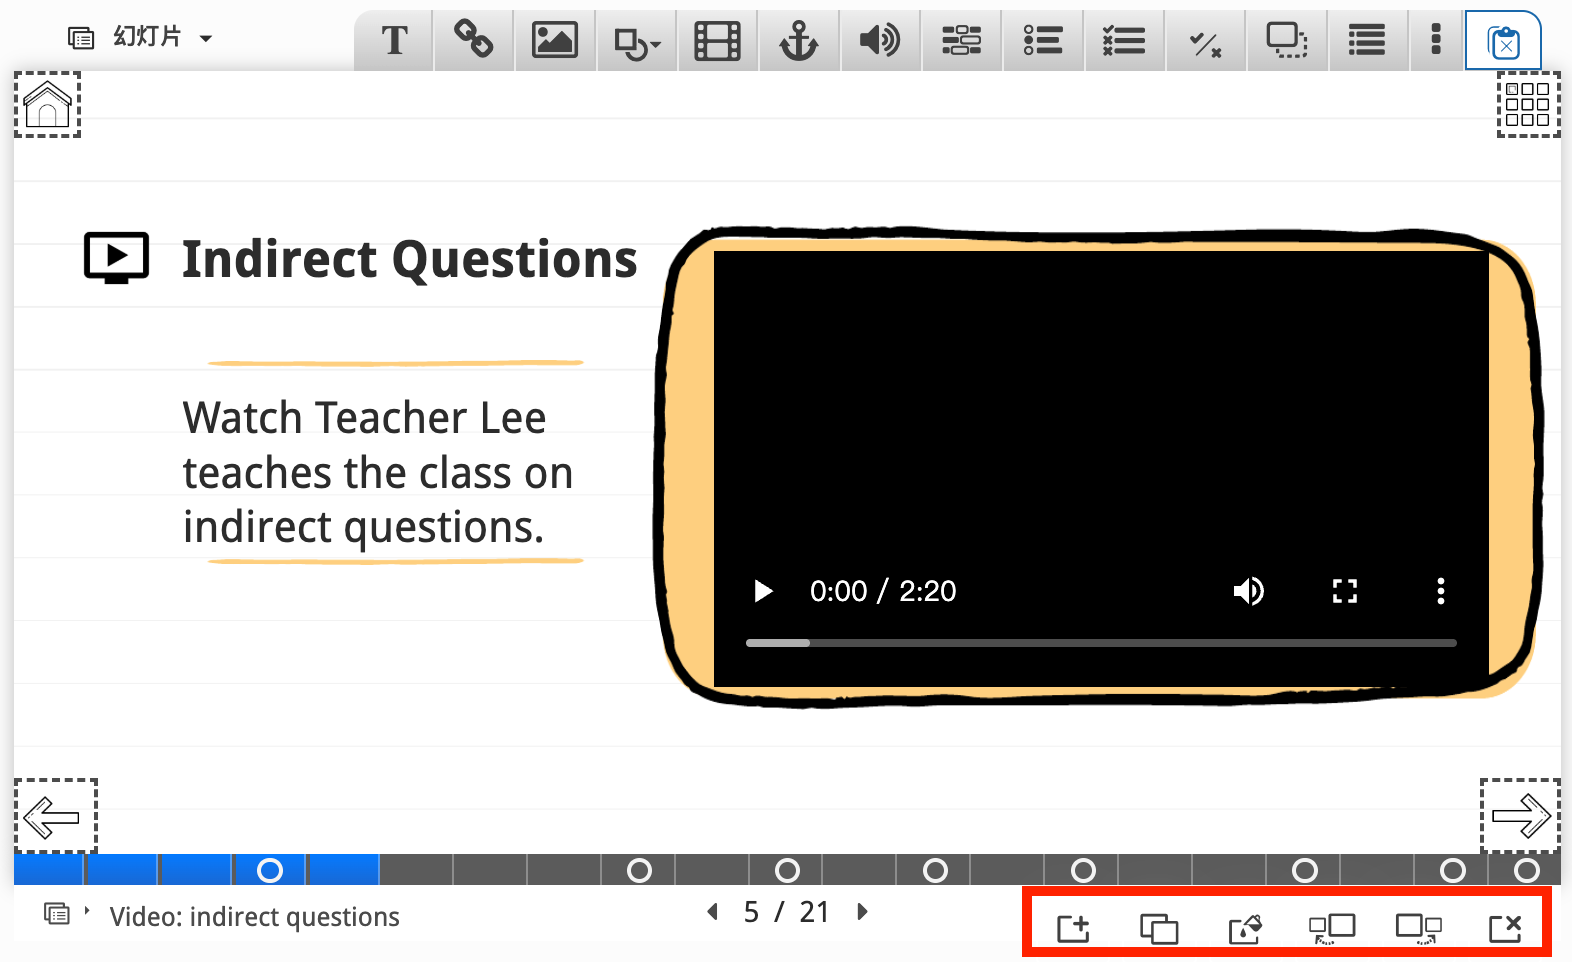Toggle fullscreen on the video player
The image size is (1572, 962).
coord(1345,591)
